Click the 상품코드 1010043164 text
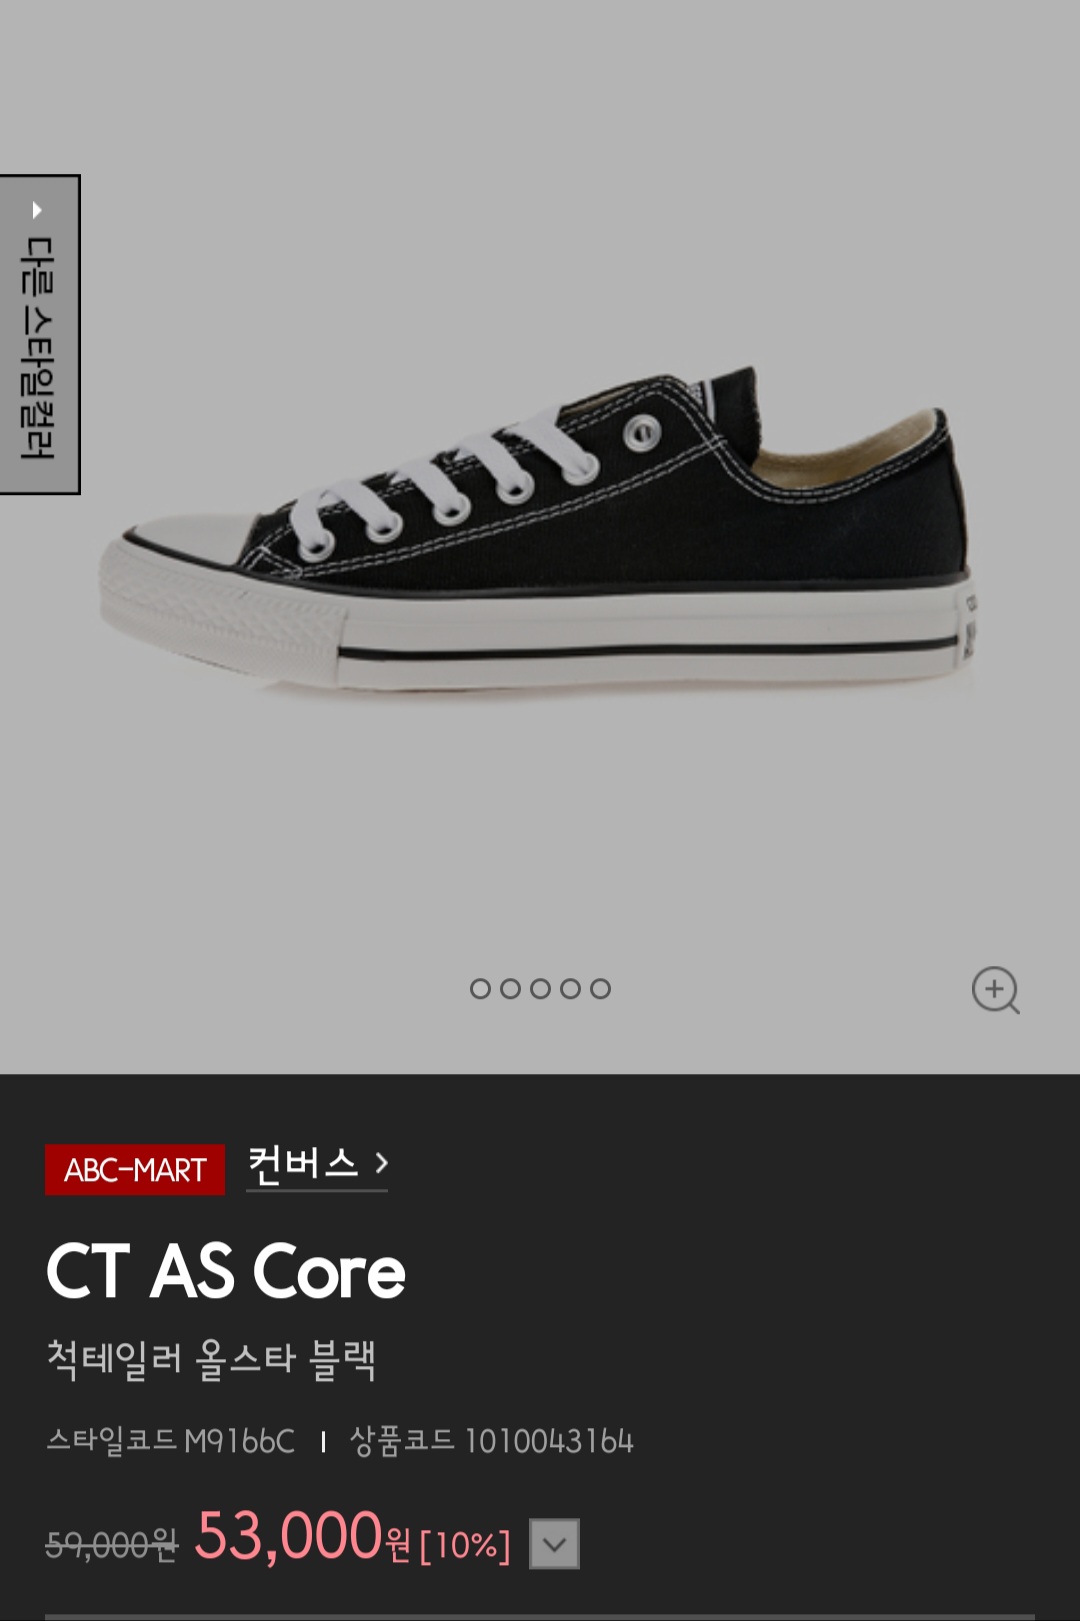Image resolution: width=1080 pixels, height=1621 pixels. (491, 1441)
